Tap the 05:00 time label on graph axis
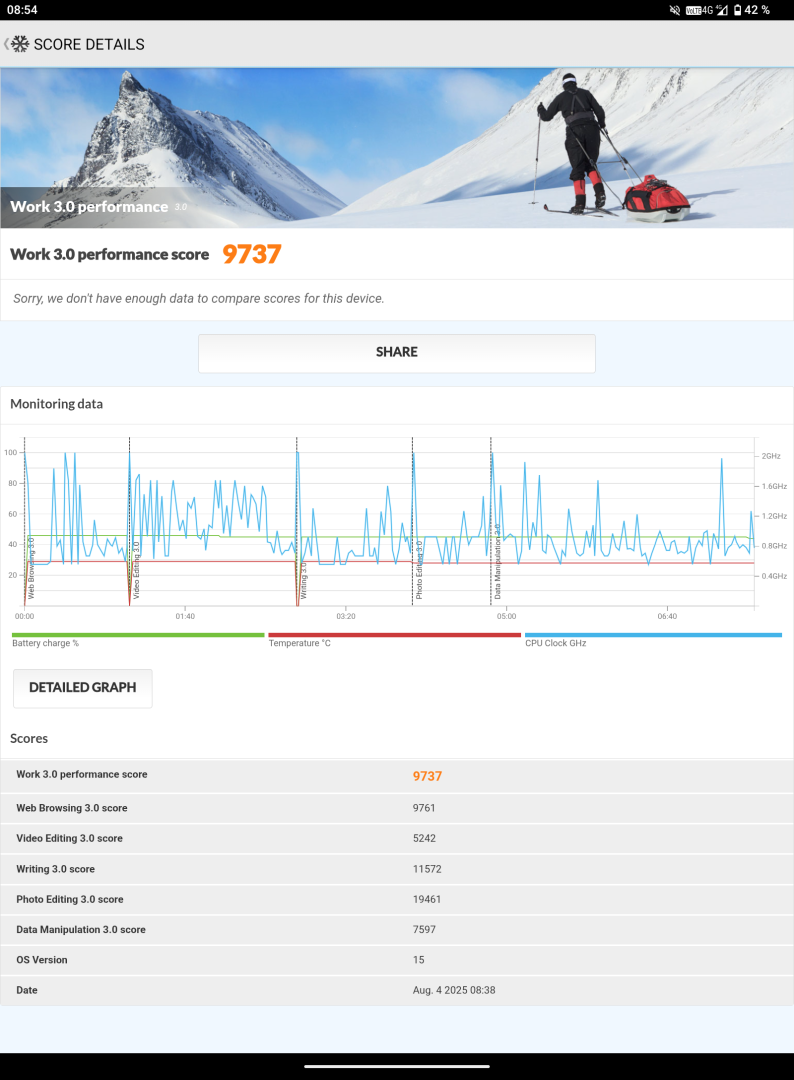The image size is (794, 1080). pos(506,616)
